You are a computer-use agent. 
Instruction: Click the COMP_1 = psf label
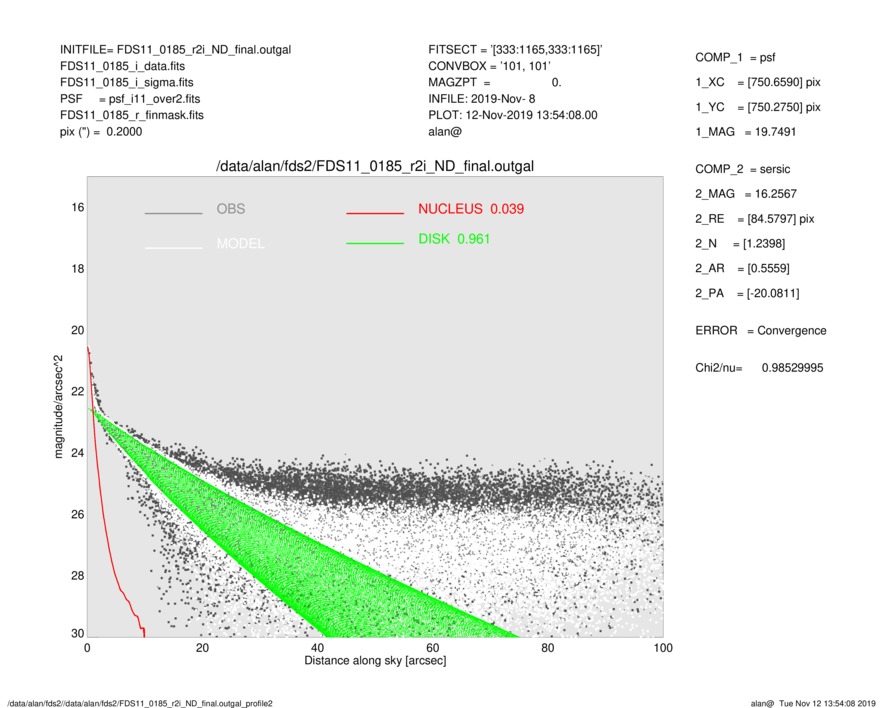735,58
